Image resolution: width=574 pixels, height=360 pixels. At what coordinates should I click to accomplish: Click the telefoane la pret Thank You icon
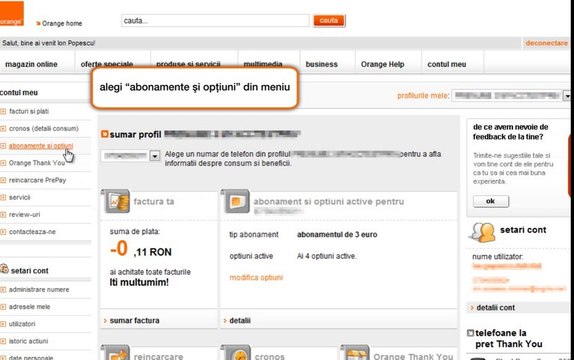tap(470, 333)
